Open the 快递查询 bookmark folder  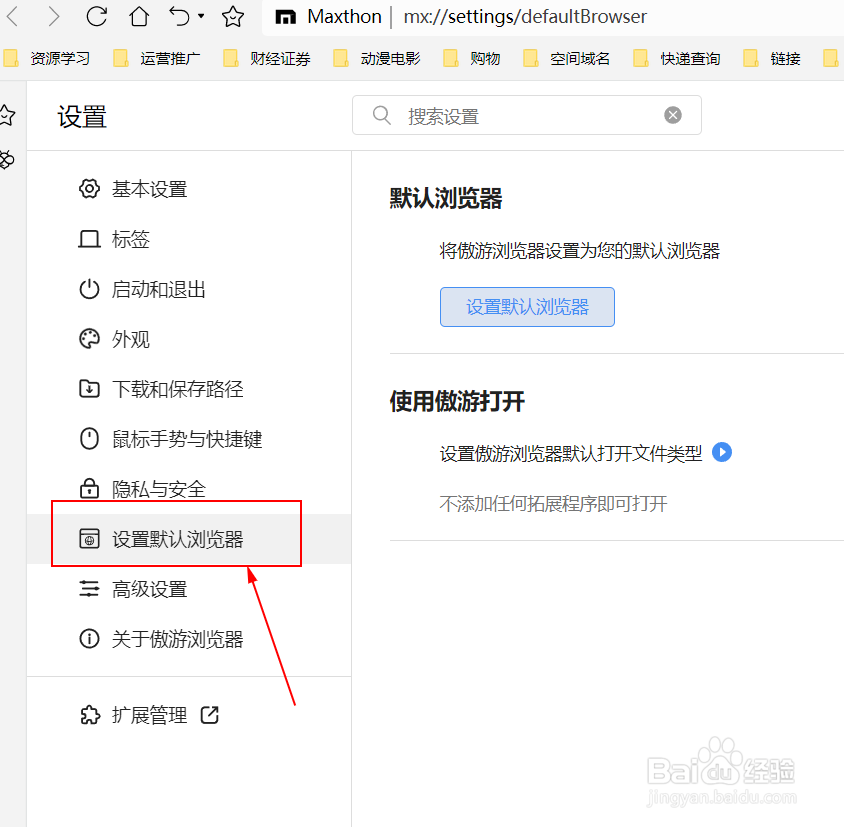677,58
